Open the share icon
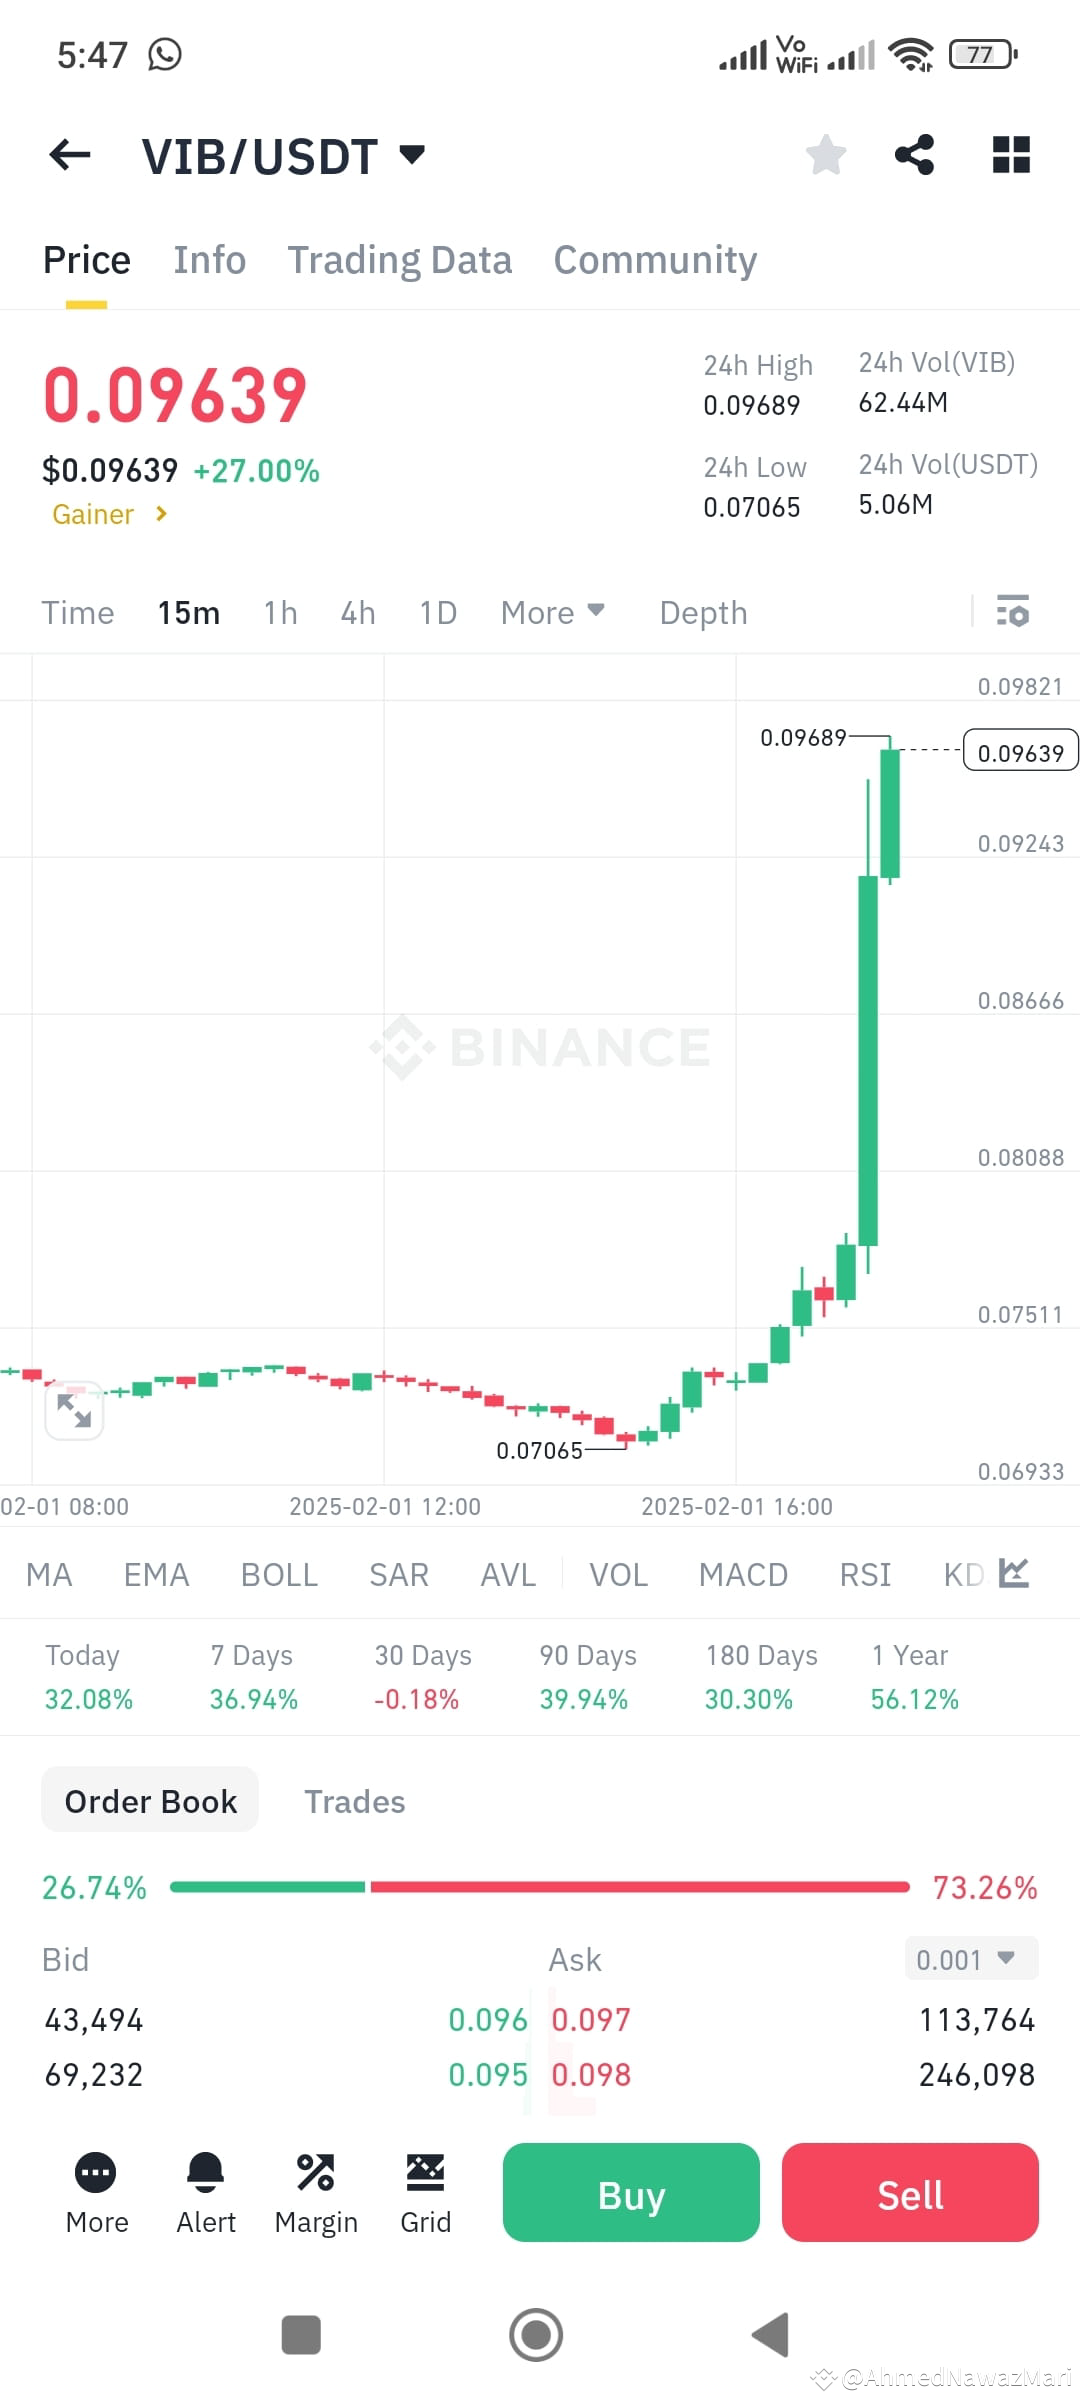Screen dimensions: 1080x2400 coord(915,154)
